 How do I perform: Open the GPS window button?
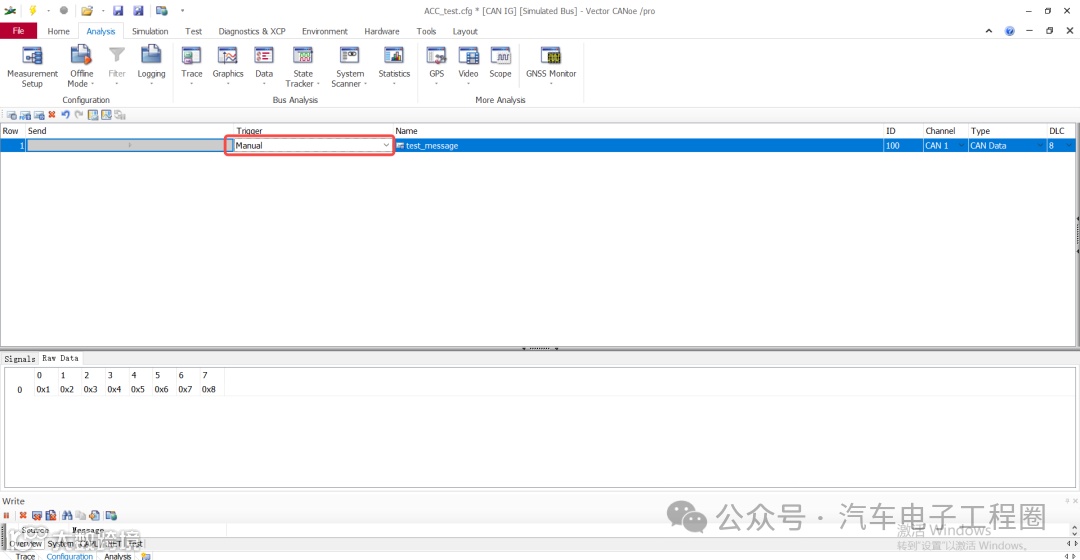point(437,66)
